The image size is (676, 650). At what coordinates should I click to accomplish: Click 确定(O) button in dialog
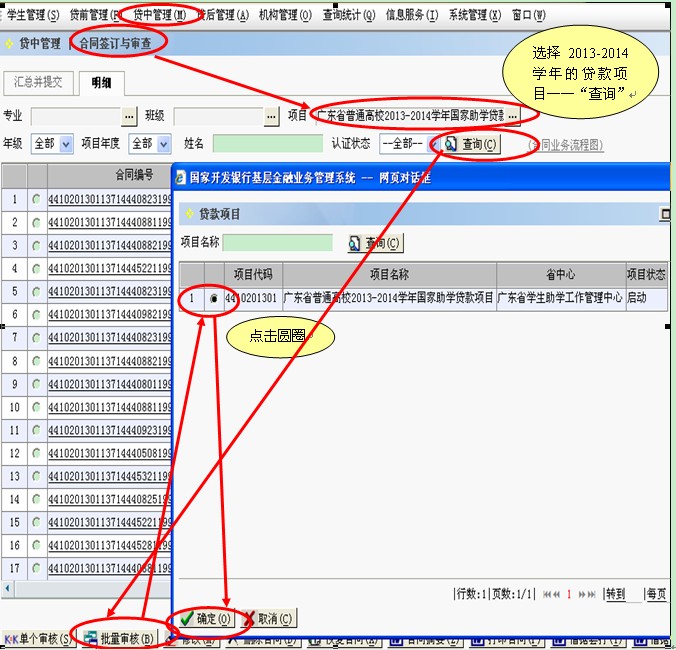(206, 619)
